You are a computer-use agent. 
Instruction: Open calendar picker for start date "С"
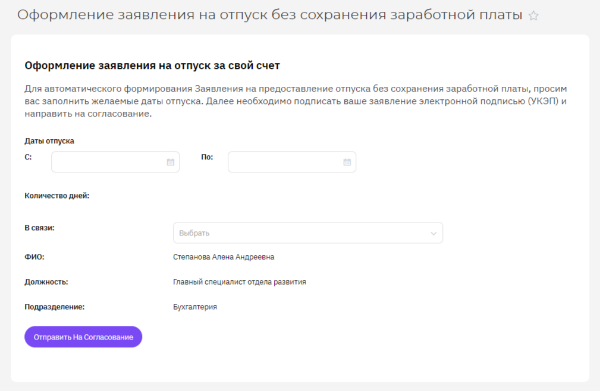[170, 162]
